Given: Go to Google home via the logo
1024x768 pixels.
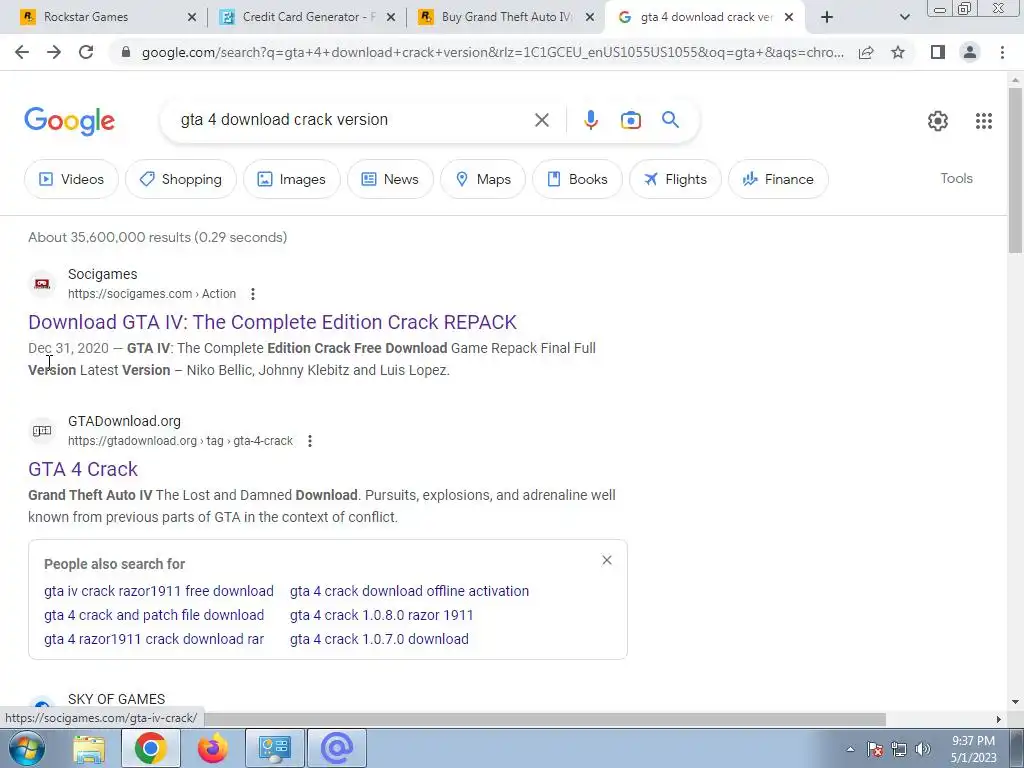Looking at the screenshot, I should tap(69, 121).
